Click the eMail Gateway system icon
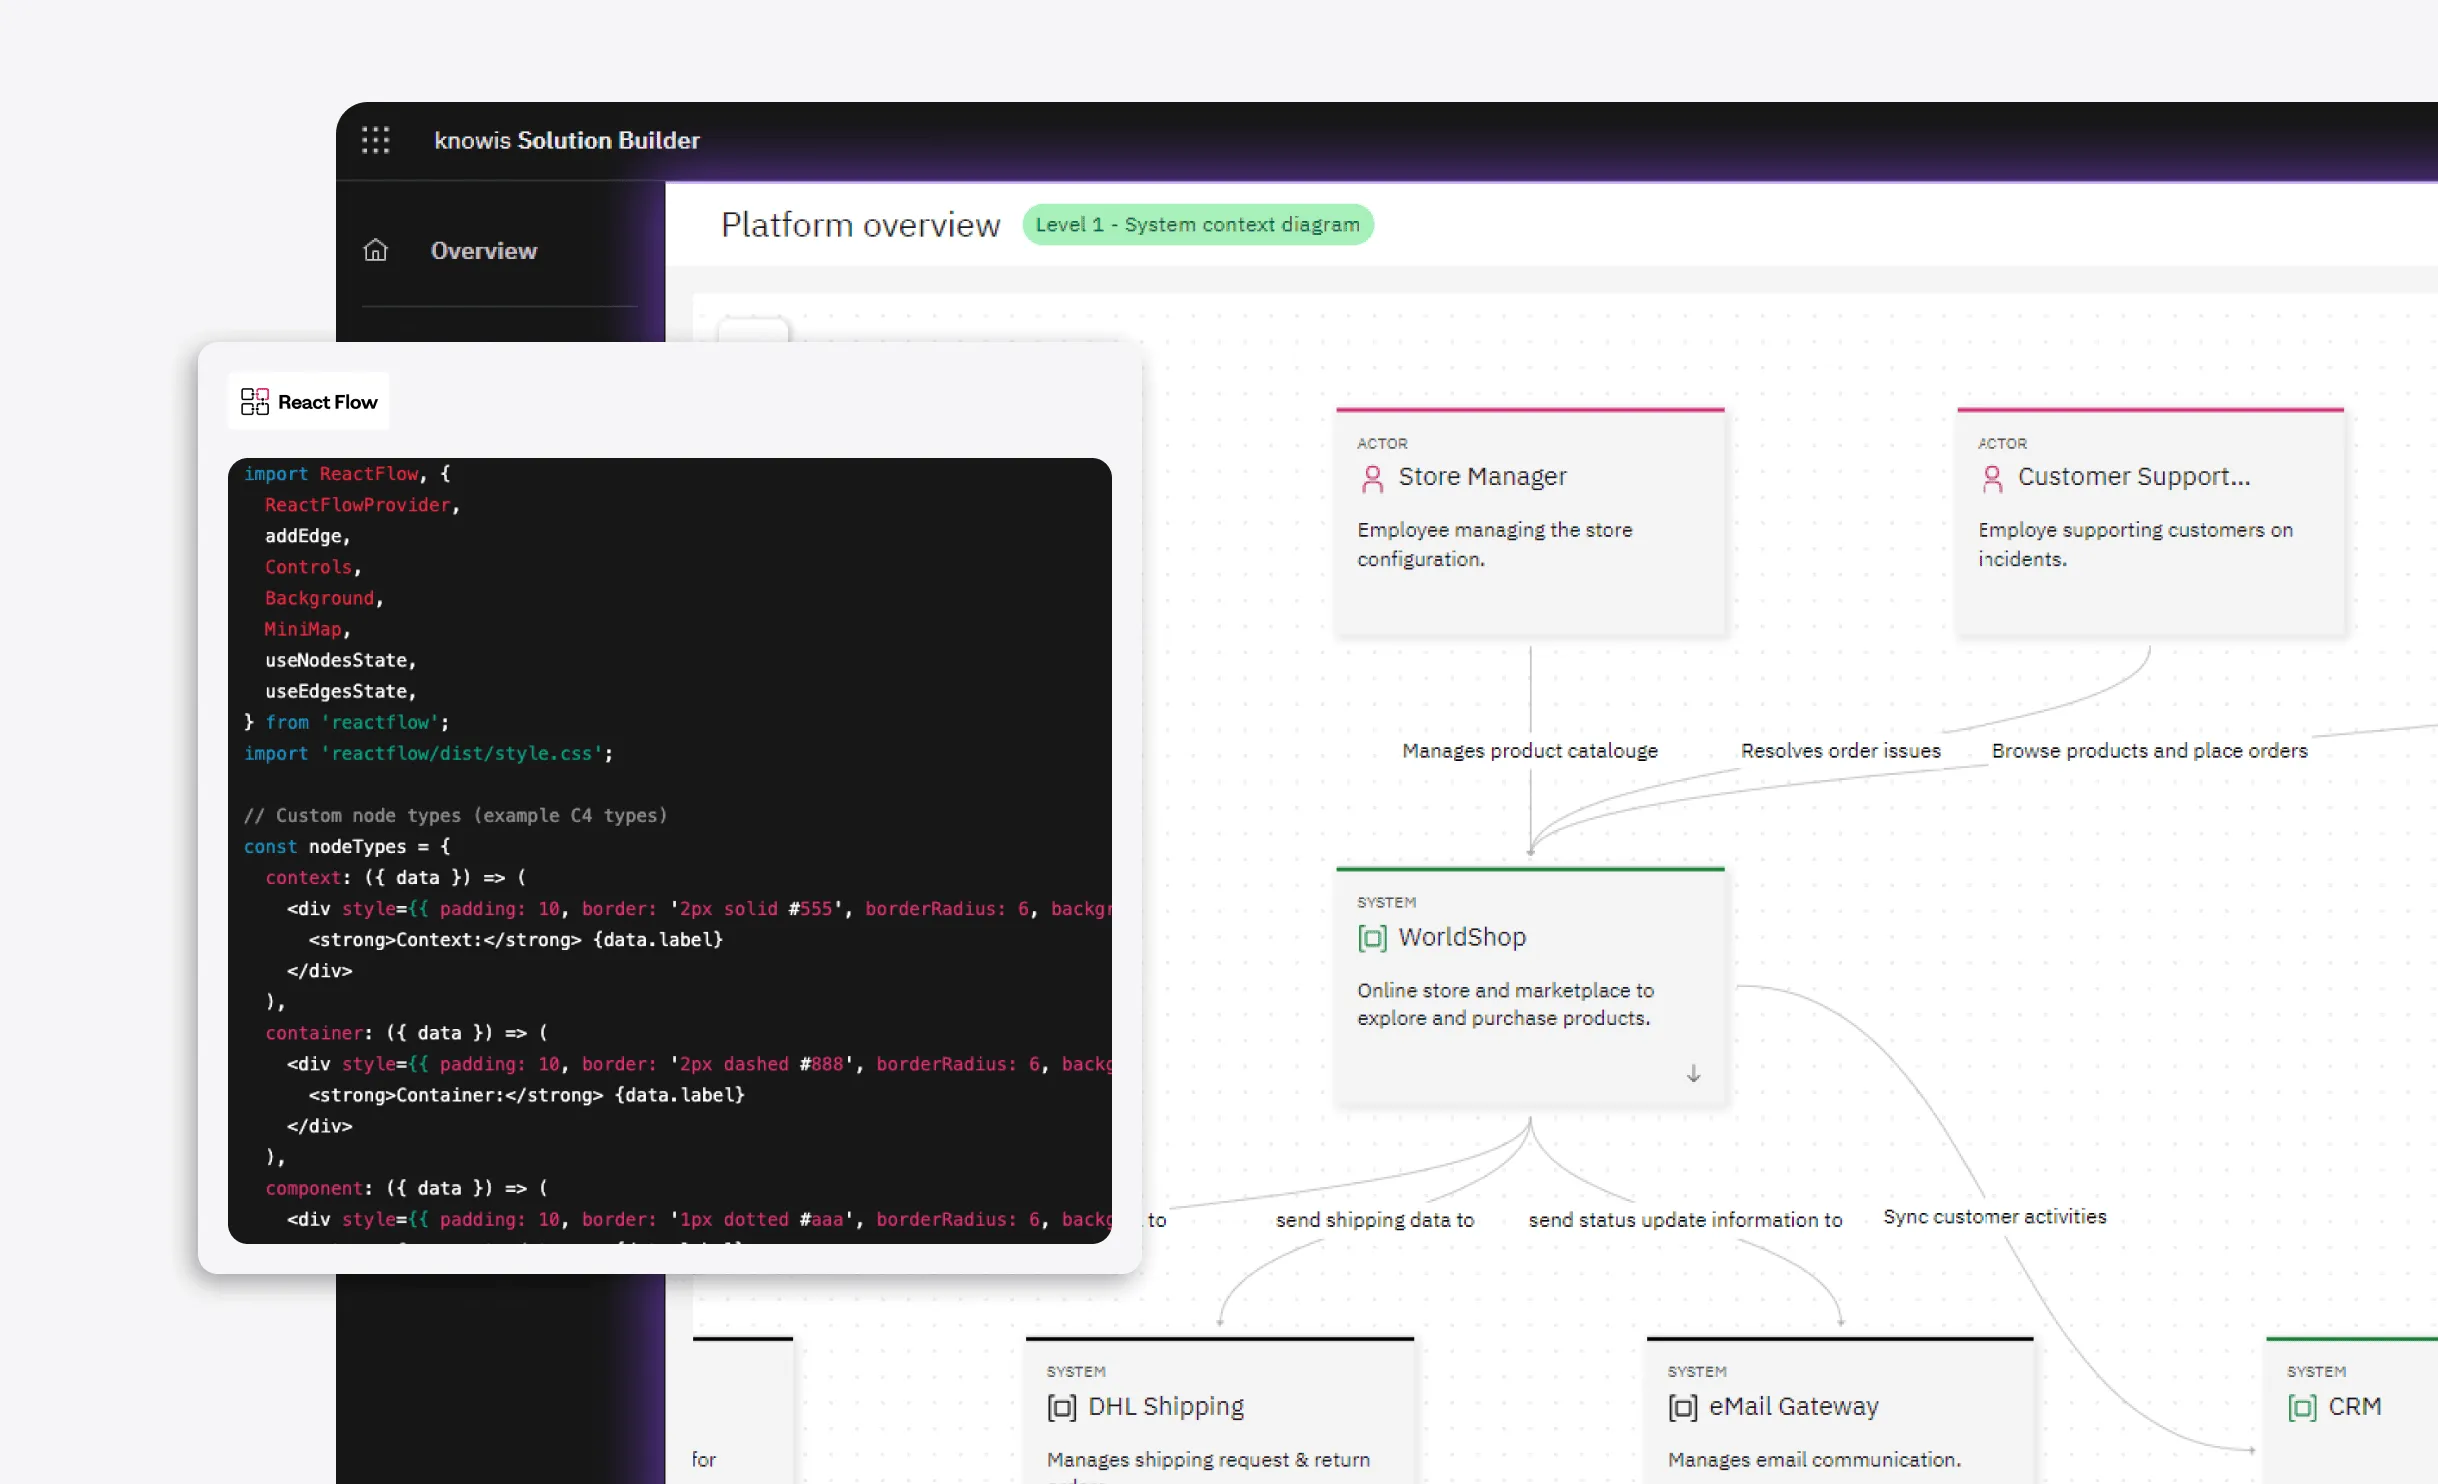This screenshot has width=2438, height=1484. pyautogui.click(x=1683, y=1407)
